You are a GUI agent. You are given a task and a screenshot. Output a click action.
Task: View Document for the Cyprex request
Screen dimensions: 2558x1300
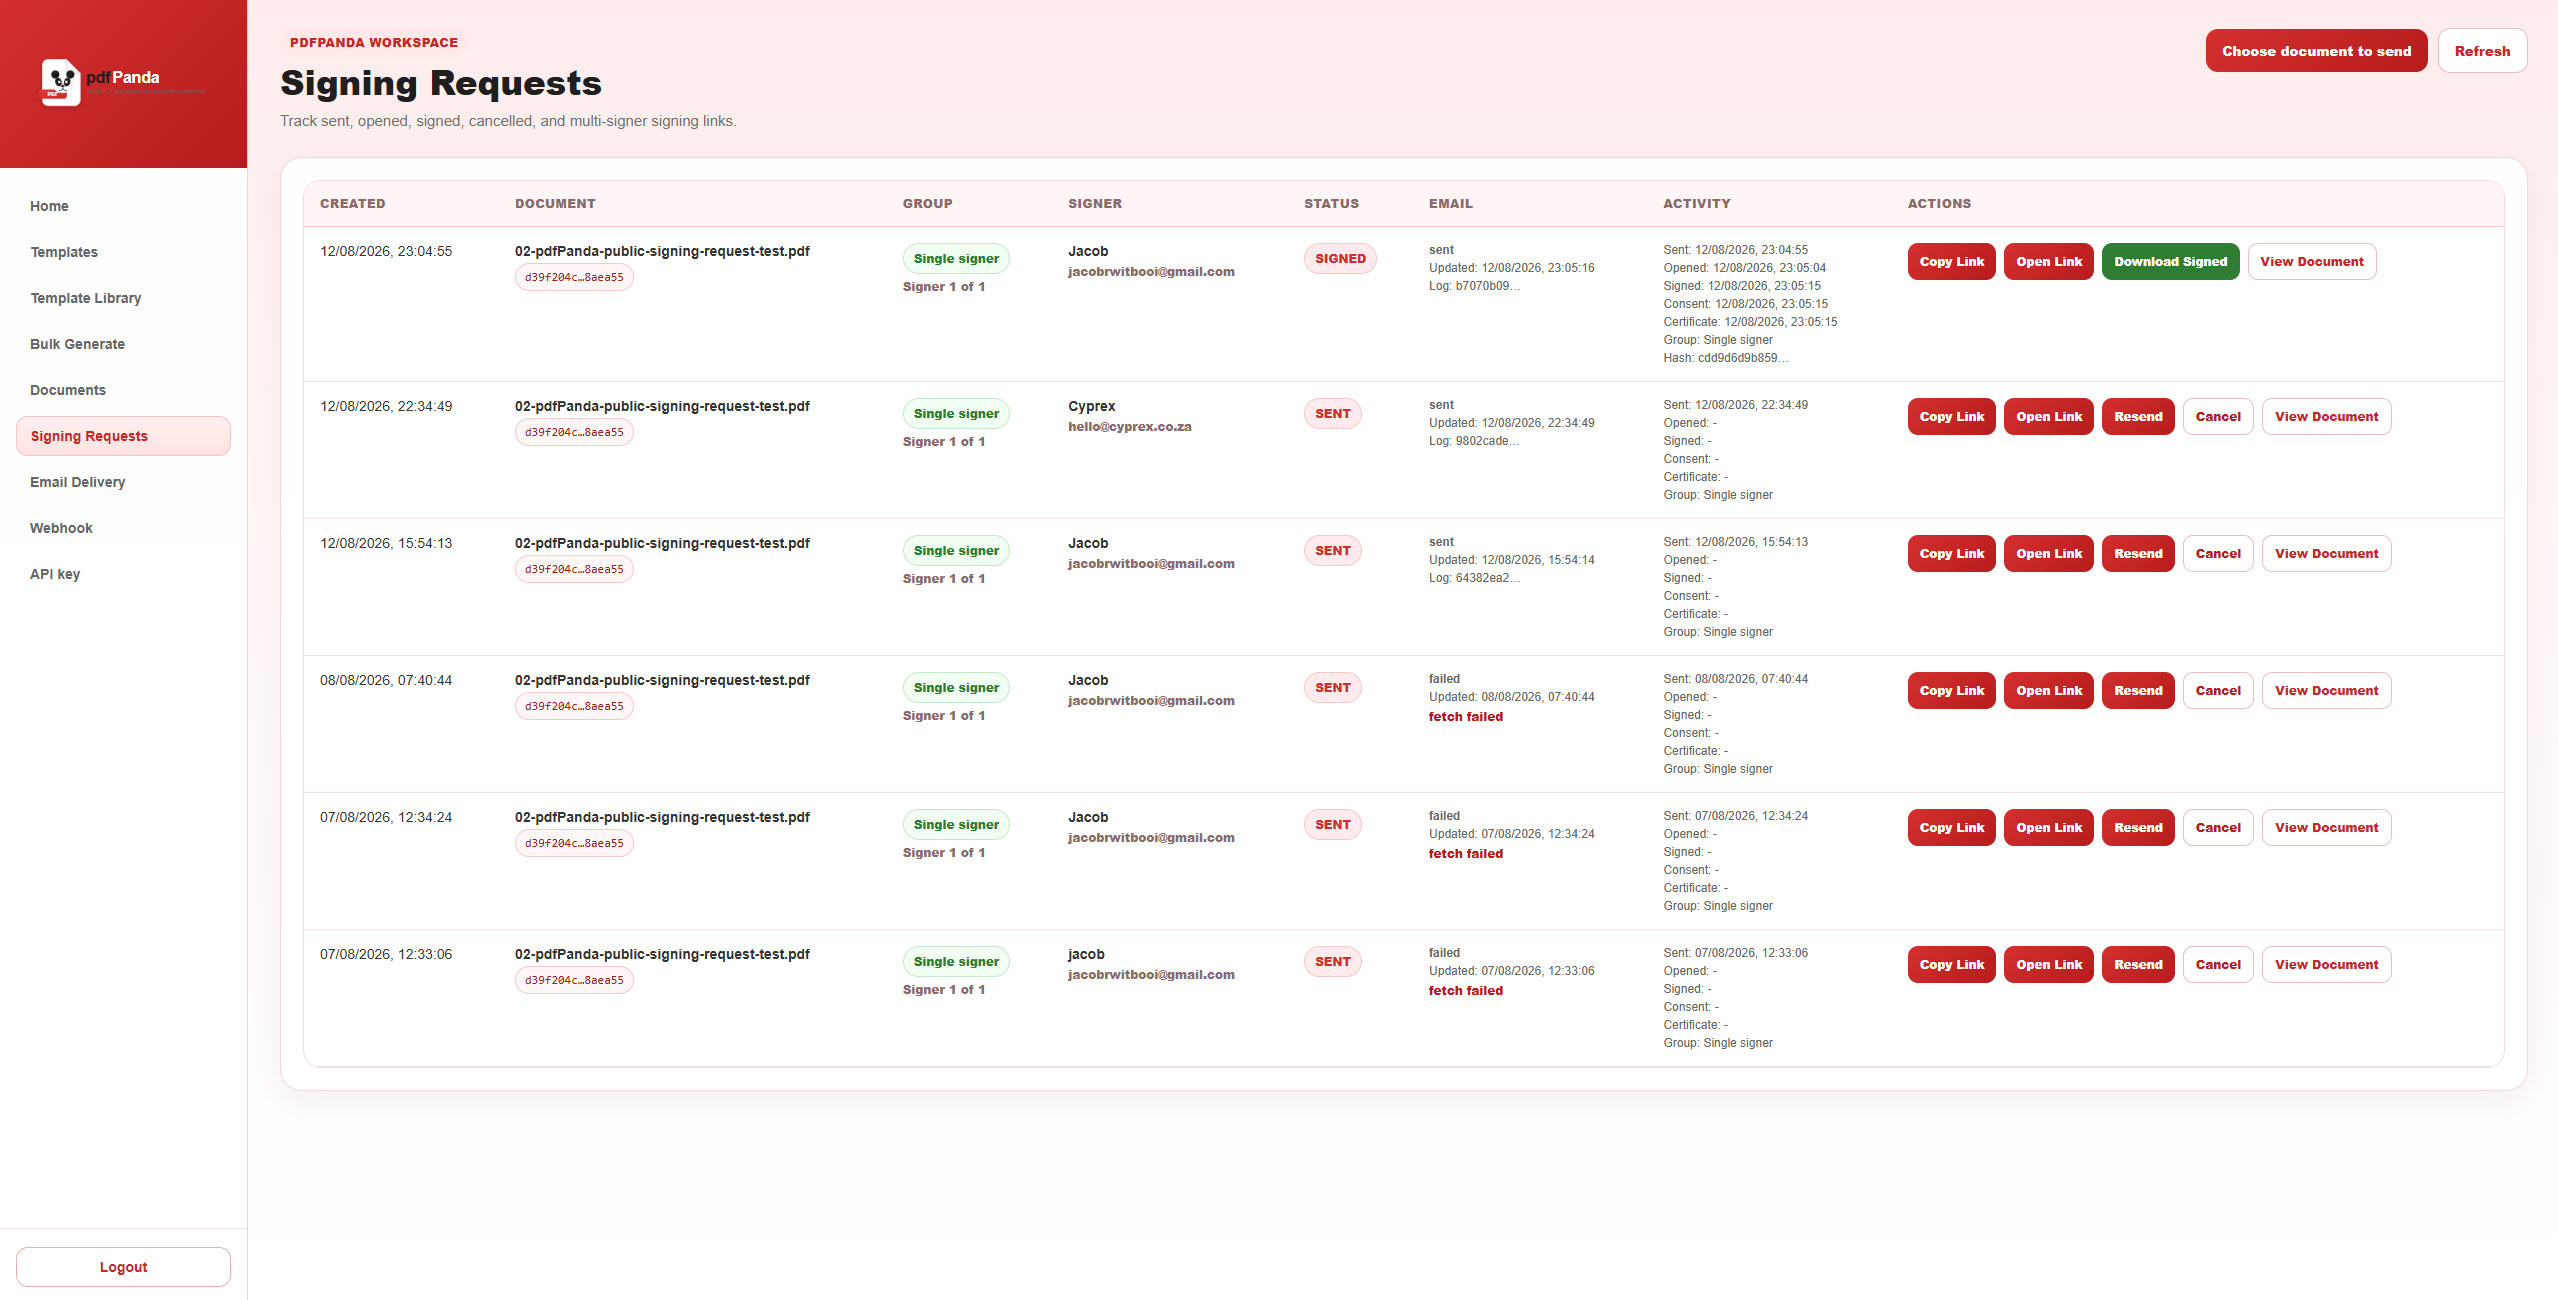[x=2326, y=417]
